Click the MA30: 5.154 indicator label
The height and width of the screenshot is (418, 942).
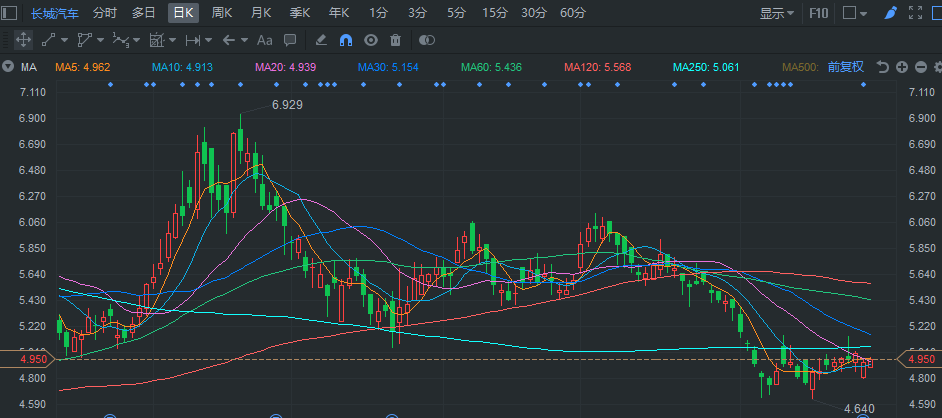[x=388, y=67]
